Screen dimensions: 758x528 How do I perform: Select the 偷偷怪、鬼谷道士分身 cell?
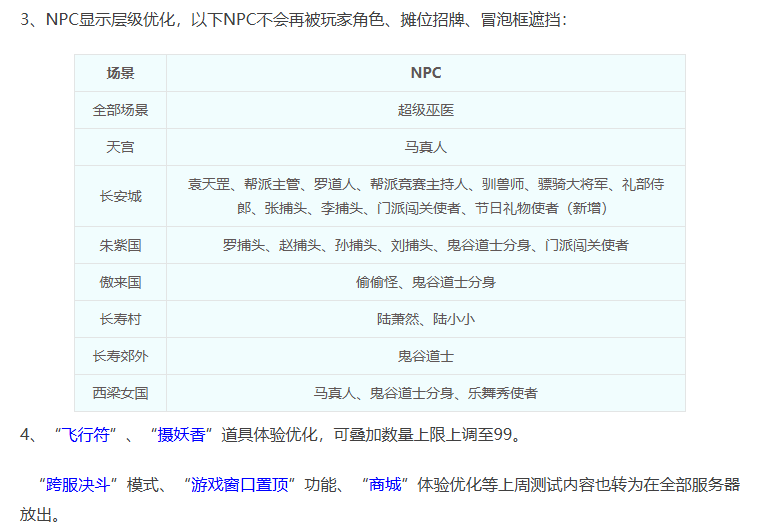click(426, 282)
